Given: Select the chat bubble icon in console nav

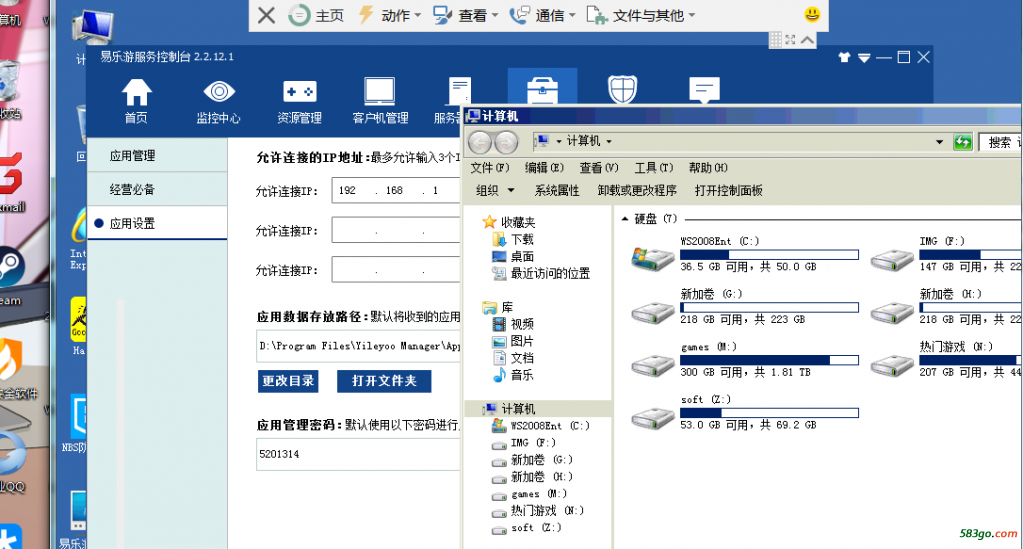Looking at the screenshot, I should (704, 90).
